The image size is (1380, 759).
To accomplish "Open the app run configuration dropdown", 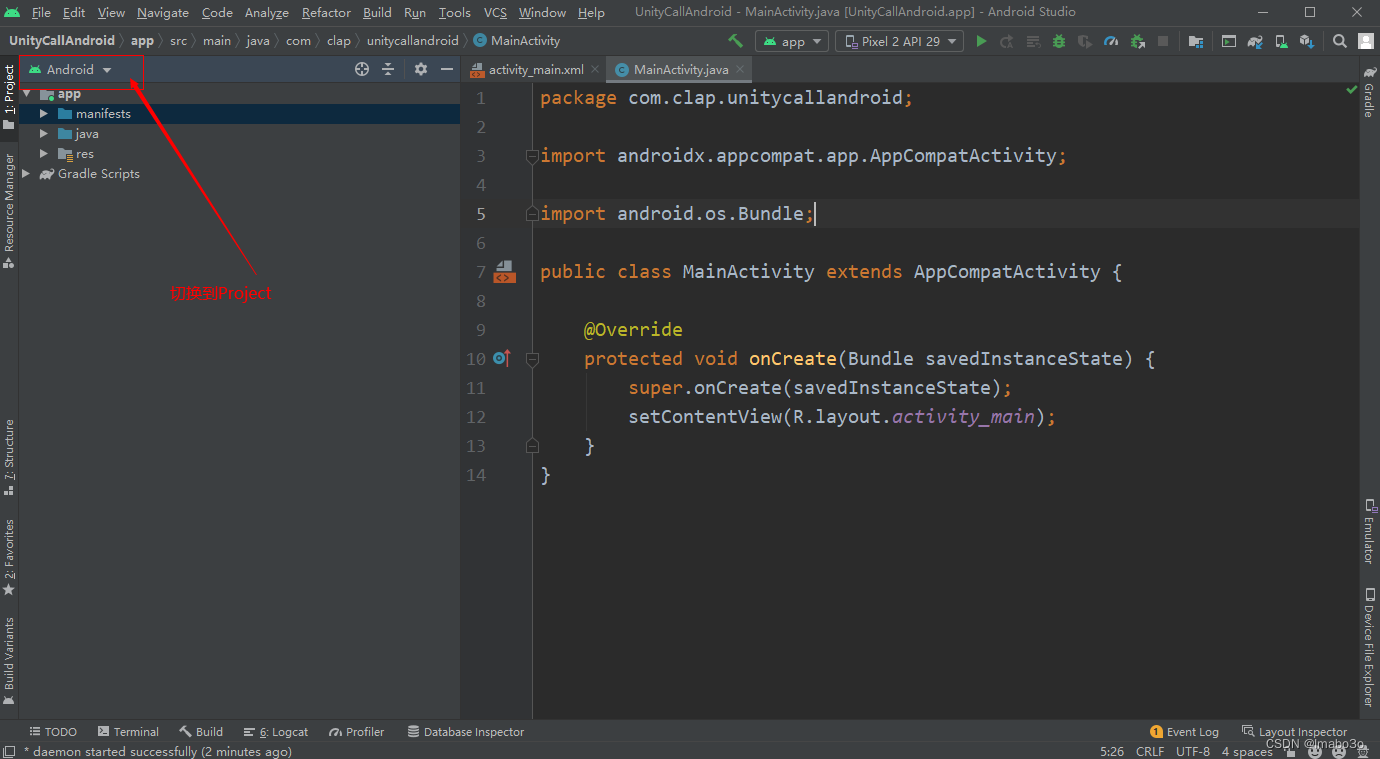I will pyautogui.click(x=792, y=41).
